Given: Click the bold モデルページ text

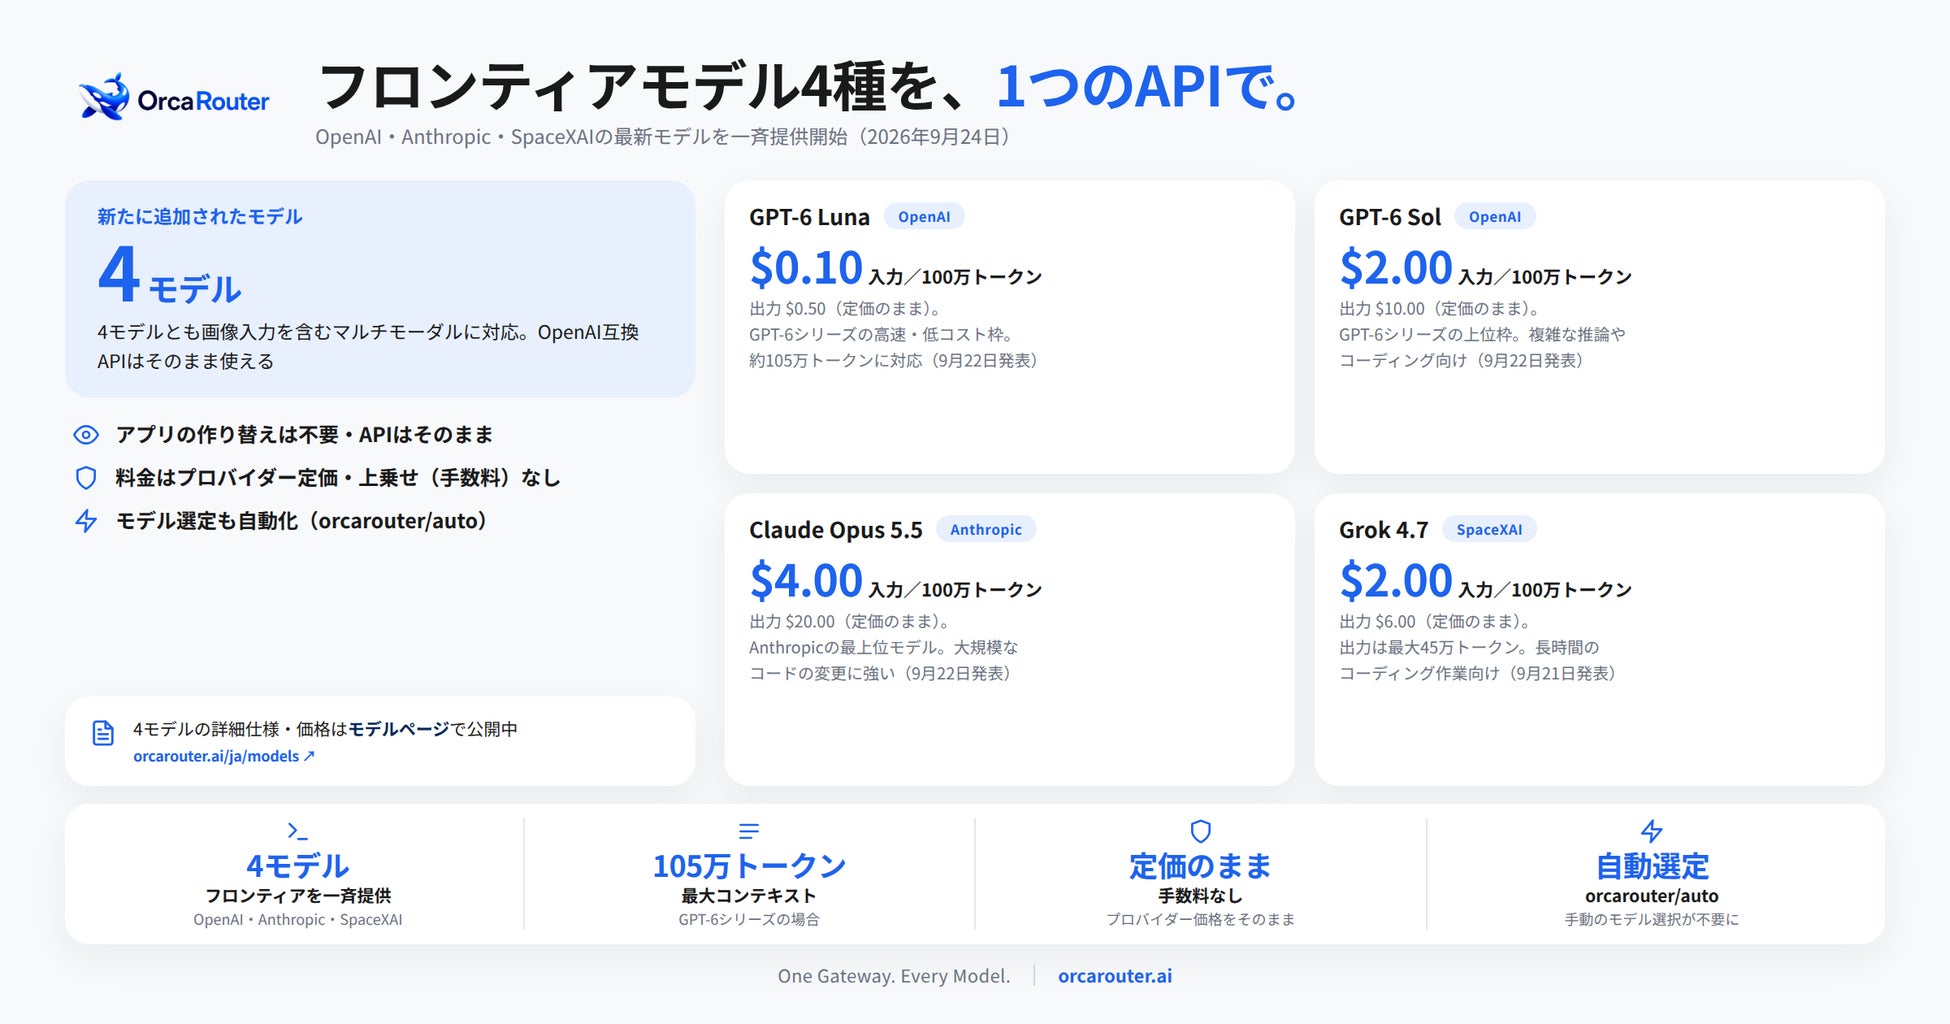Looking at the screenshot, I should coord(399,729).
